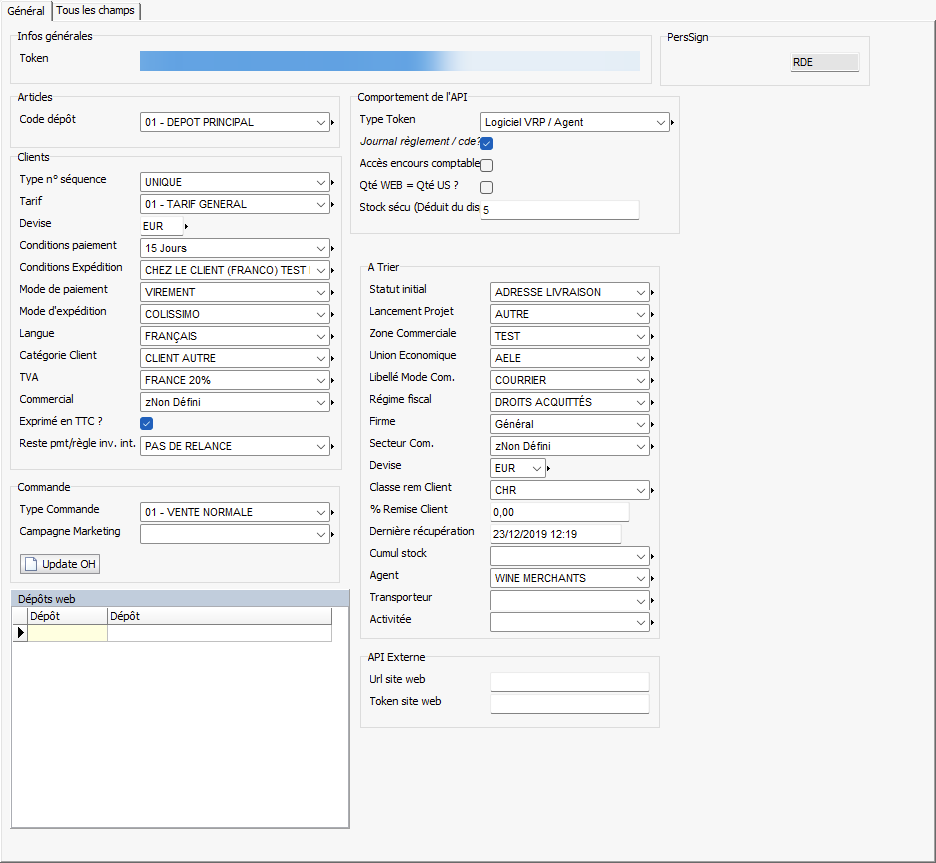
Task: Select the Général tab
Action: (x=26, y=10)
